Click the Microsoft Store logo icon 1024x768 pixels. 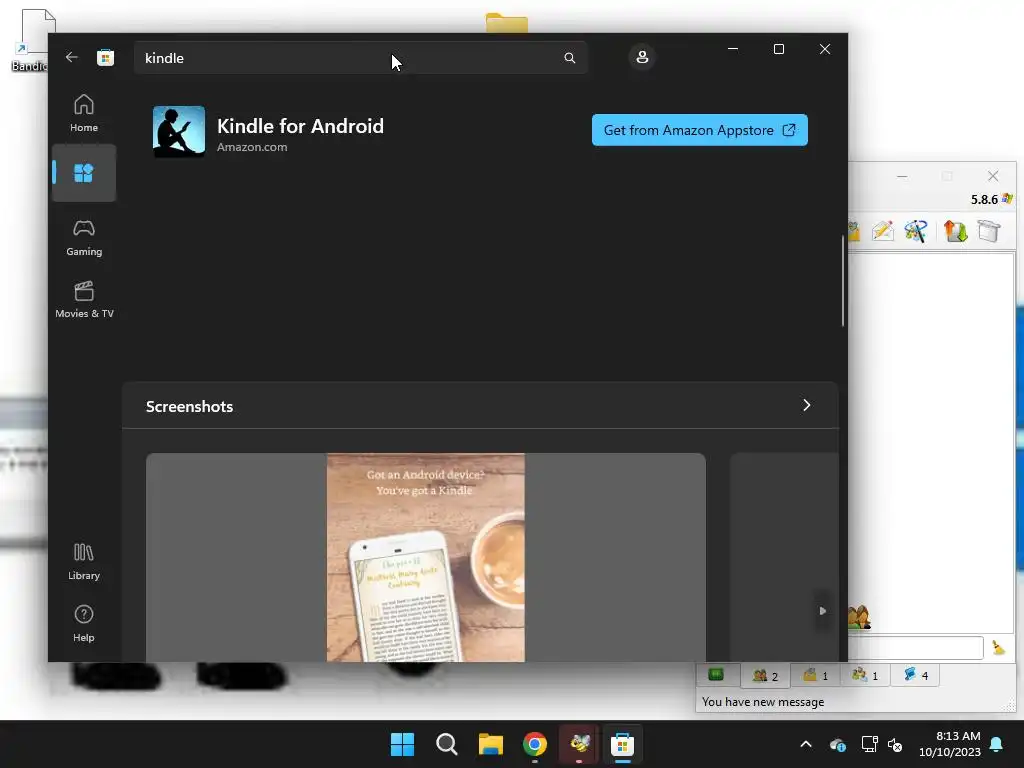click(105, 57)
